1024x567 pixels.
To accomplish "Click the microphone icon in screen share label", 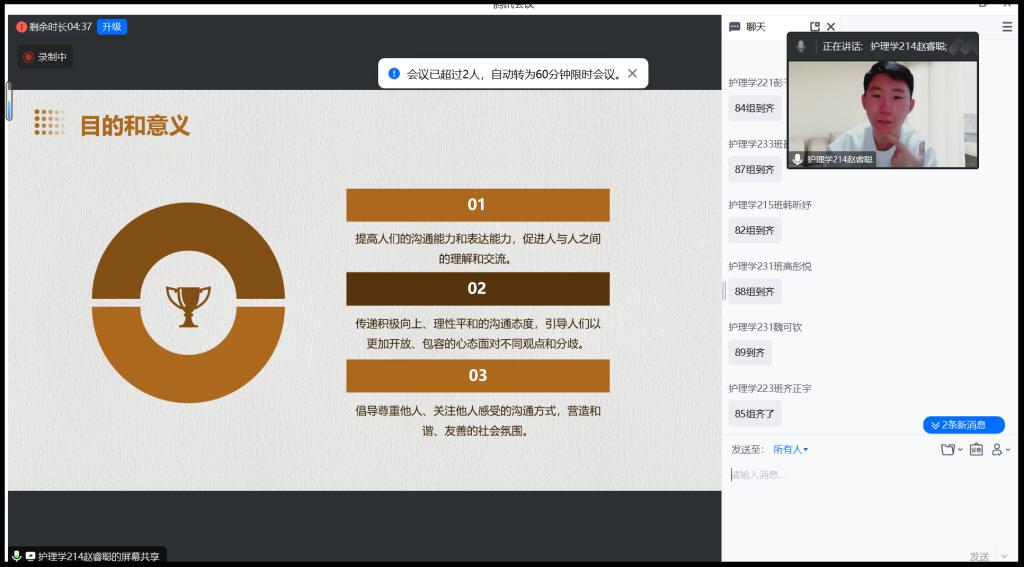I will pos(16,556).
